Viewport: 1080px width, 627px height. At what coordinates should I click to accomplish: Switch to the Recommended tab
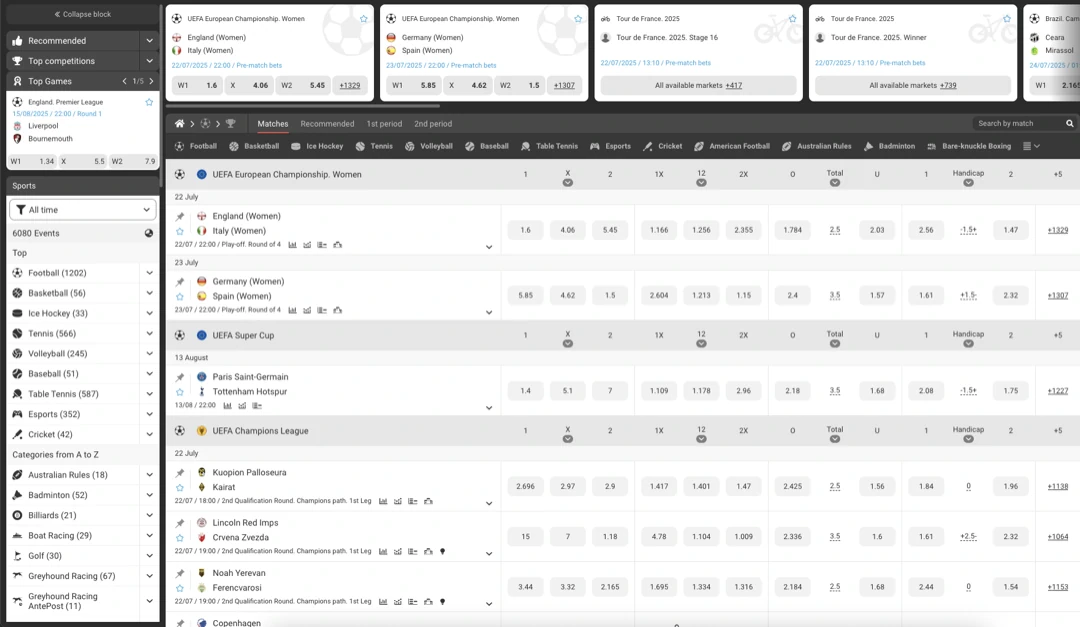(x=327, y=124)
